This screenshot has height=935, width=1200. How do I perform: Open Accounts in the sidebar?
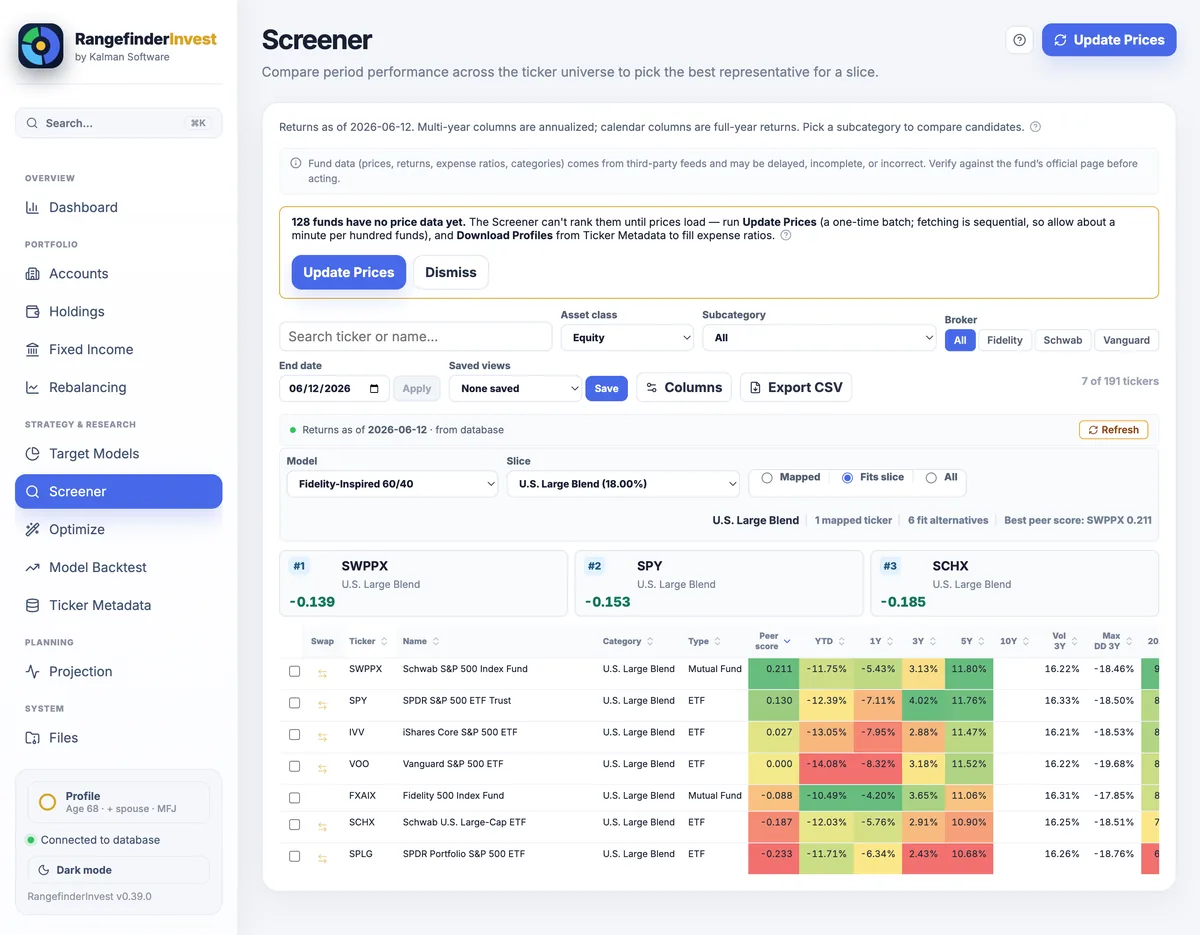coord(118,273)
